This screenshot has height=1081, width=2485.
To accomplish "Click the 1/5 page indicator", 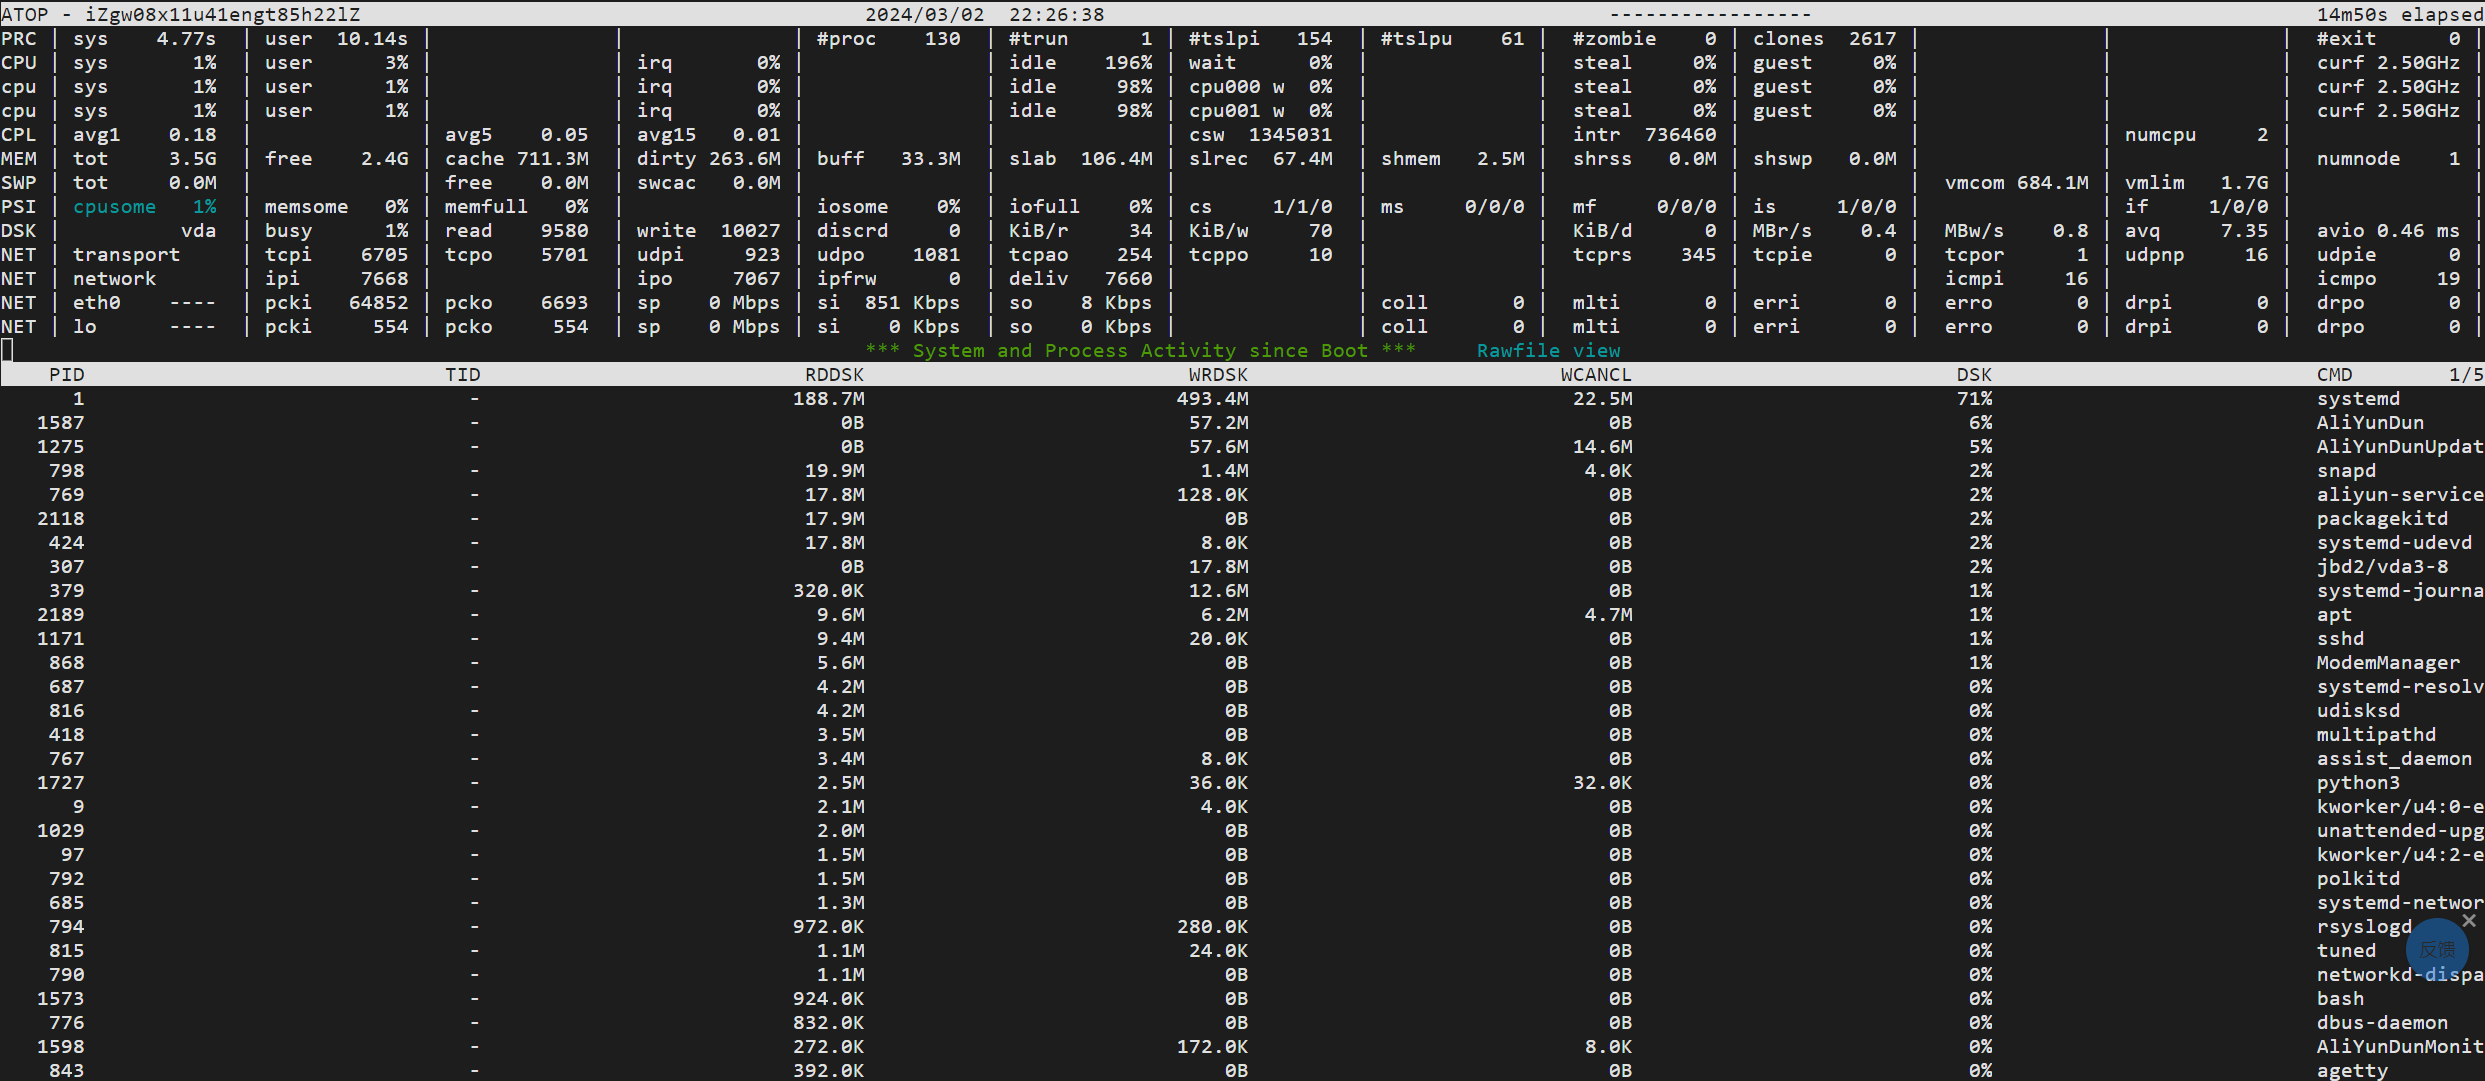I will pos(2465,374).
